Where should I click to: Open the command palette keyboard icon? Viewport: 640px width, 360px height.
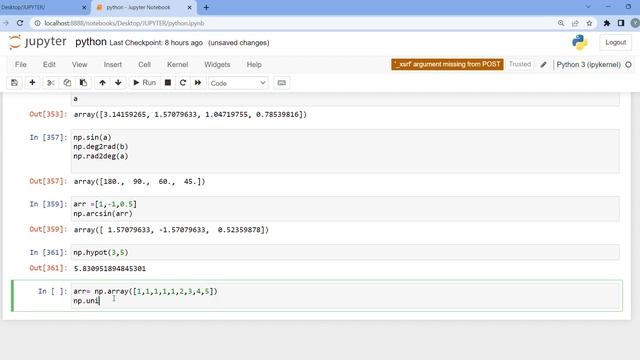click(x=282, y=83)
